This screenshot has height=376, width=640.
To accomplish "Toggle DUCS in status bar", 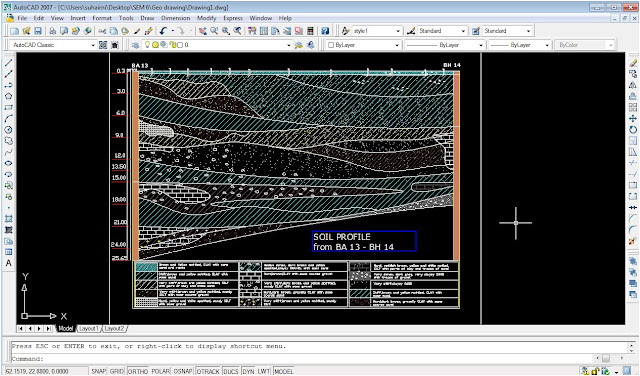I will pos(231,371).
